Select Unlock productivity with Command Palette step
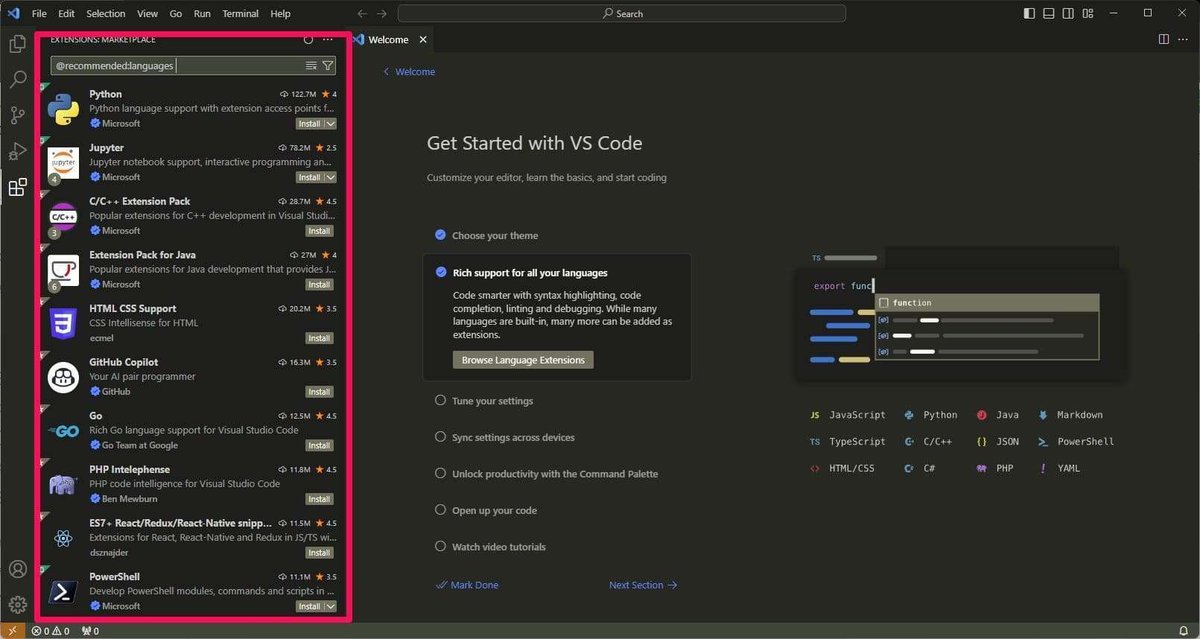 [x=546, y=474]
